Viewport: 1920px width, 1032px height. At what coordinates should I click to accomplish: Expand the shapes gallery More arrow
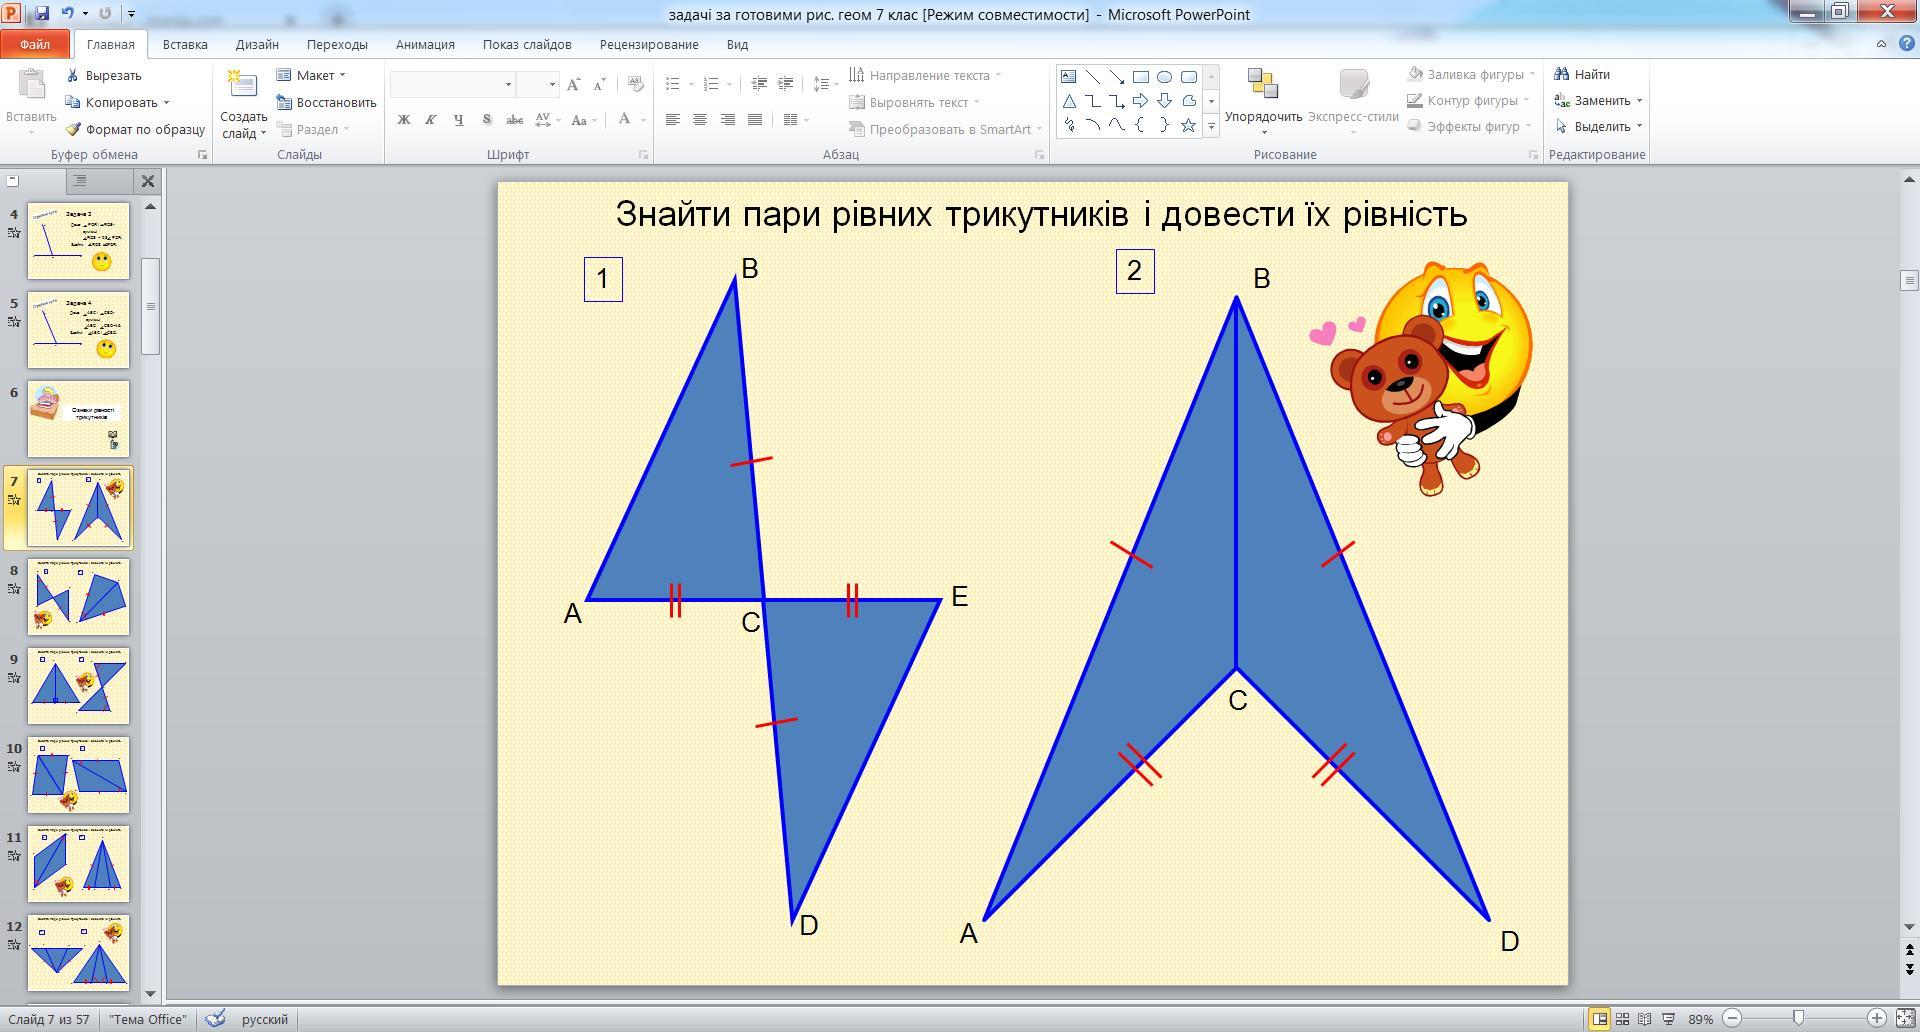(x=1211, y=126)
